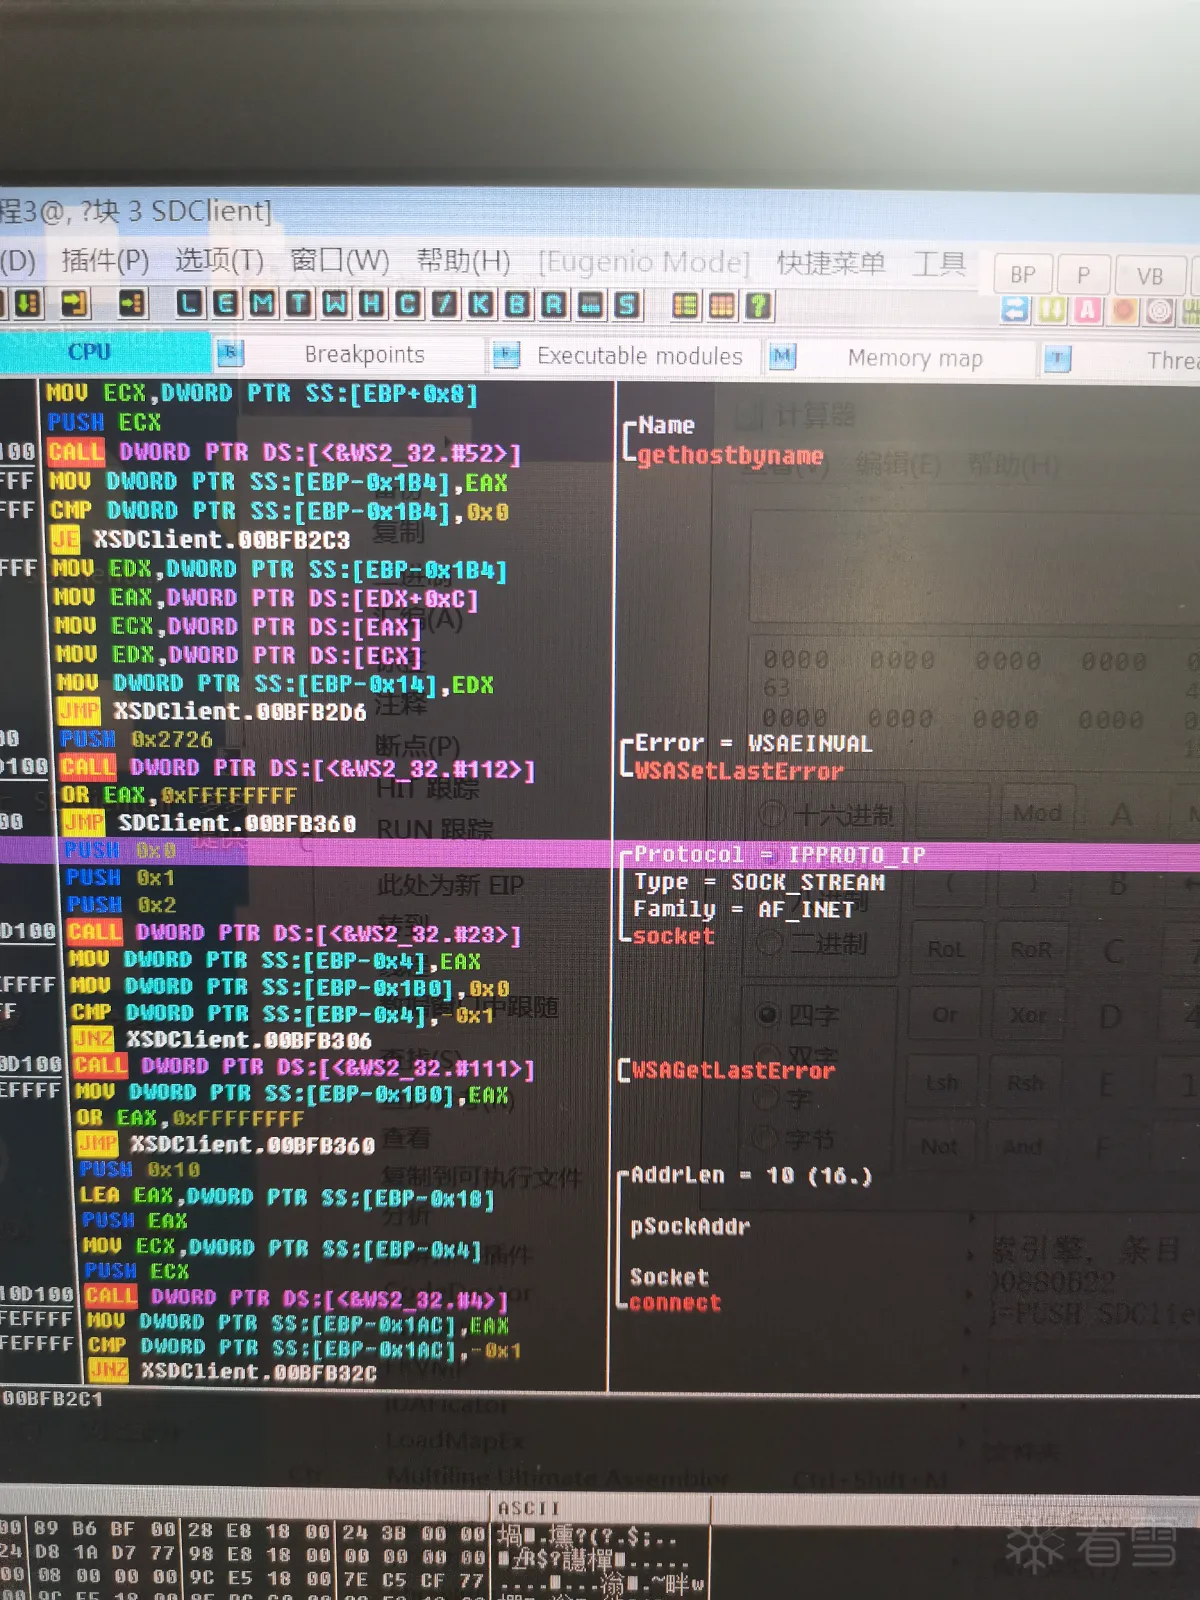Click the P button next to BP
Screen dimensions: 1200x1600
(x=1084, y=275)
